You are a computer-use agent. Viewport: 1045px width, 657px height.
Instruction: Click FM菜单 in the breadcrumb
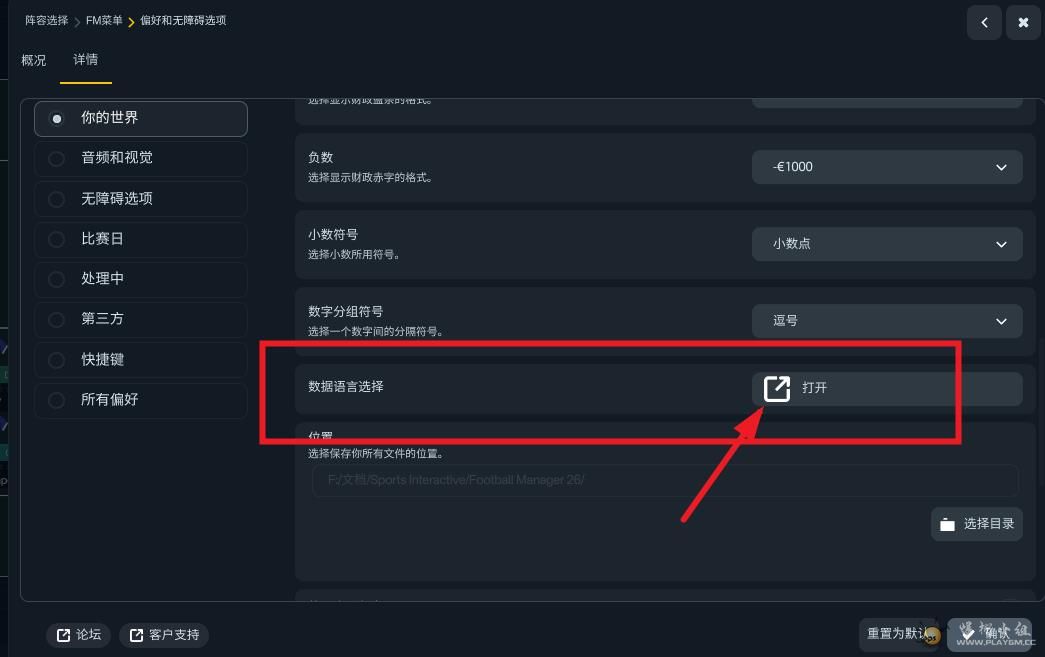click(x=104, y=21)
